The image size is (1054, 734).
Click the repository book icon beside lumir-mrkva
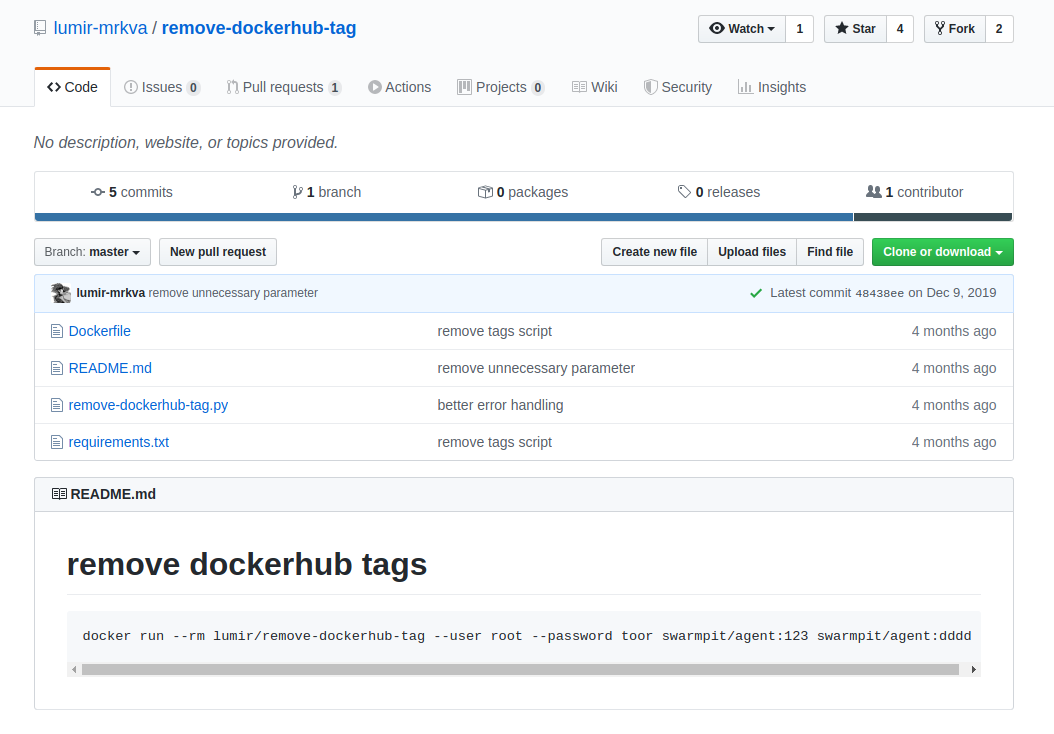[40, 28]
